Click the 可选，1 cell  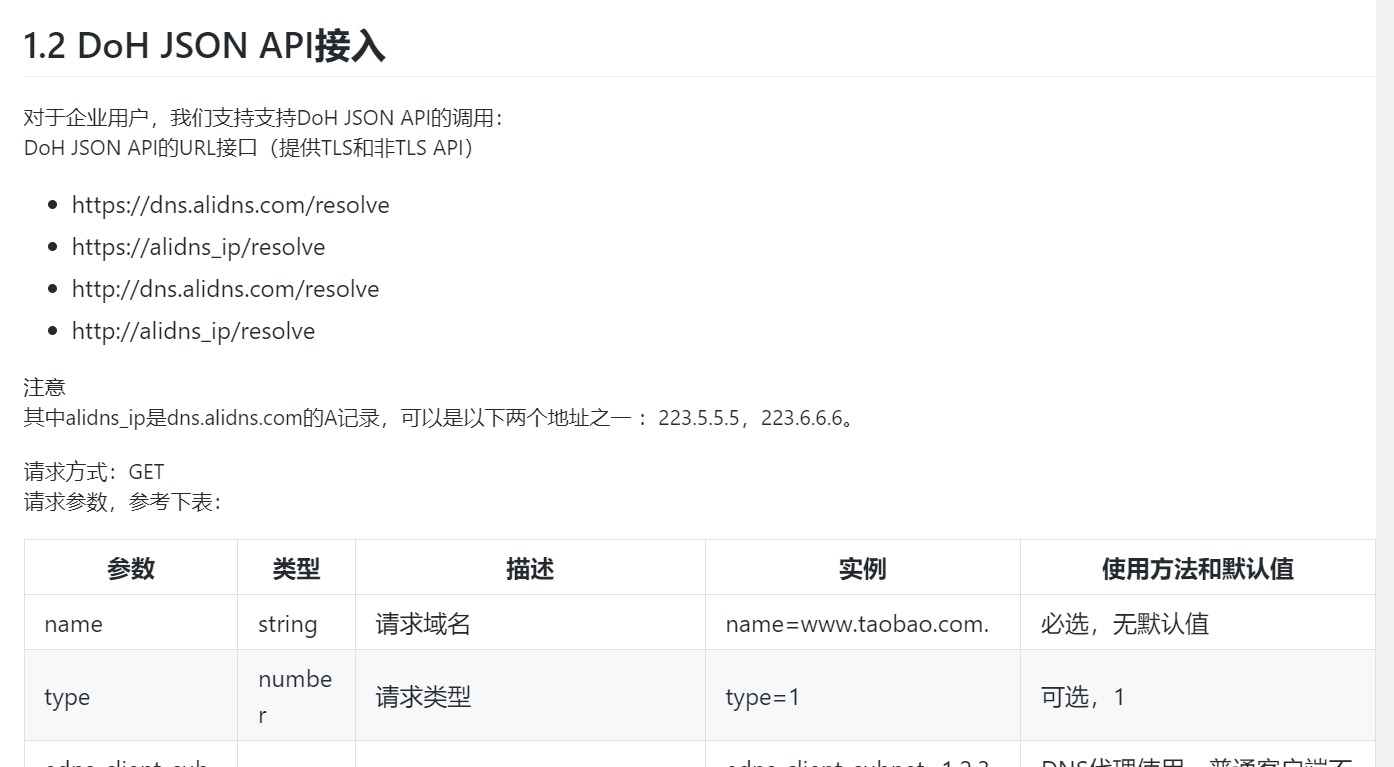pos(1086,696)
